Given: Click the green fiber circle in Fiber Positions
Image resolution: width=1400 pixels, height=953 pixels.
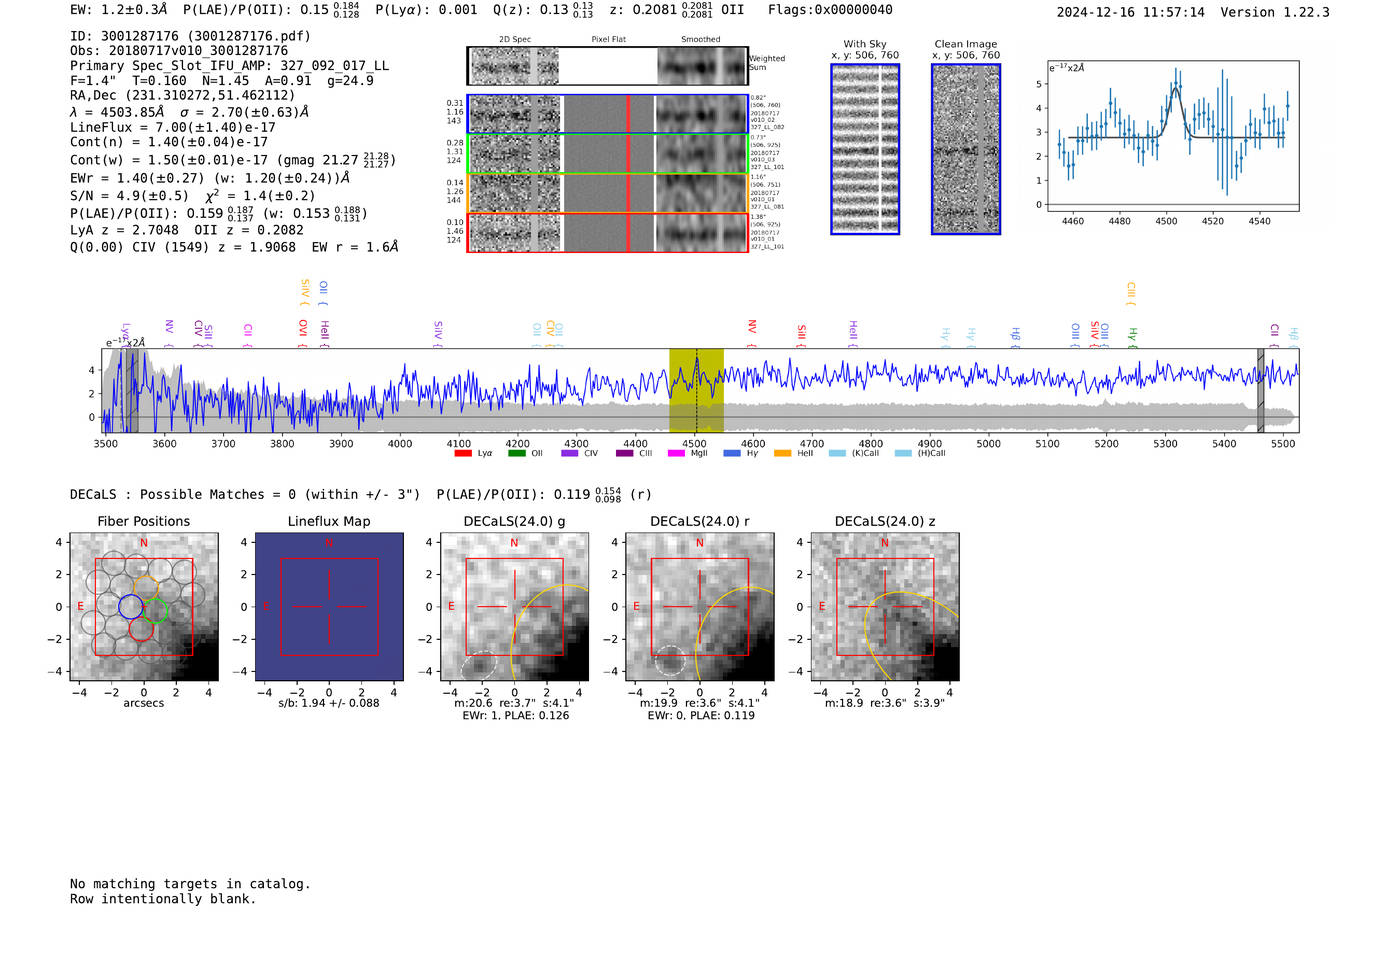Looking at the screenshot, I should [x=153, y=611].
